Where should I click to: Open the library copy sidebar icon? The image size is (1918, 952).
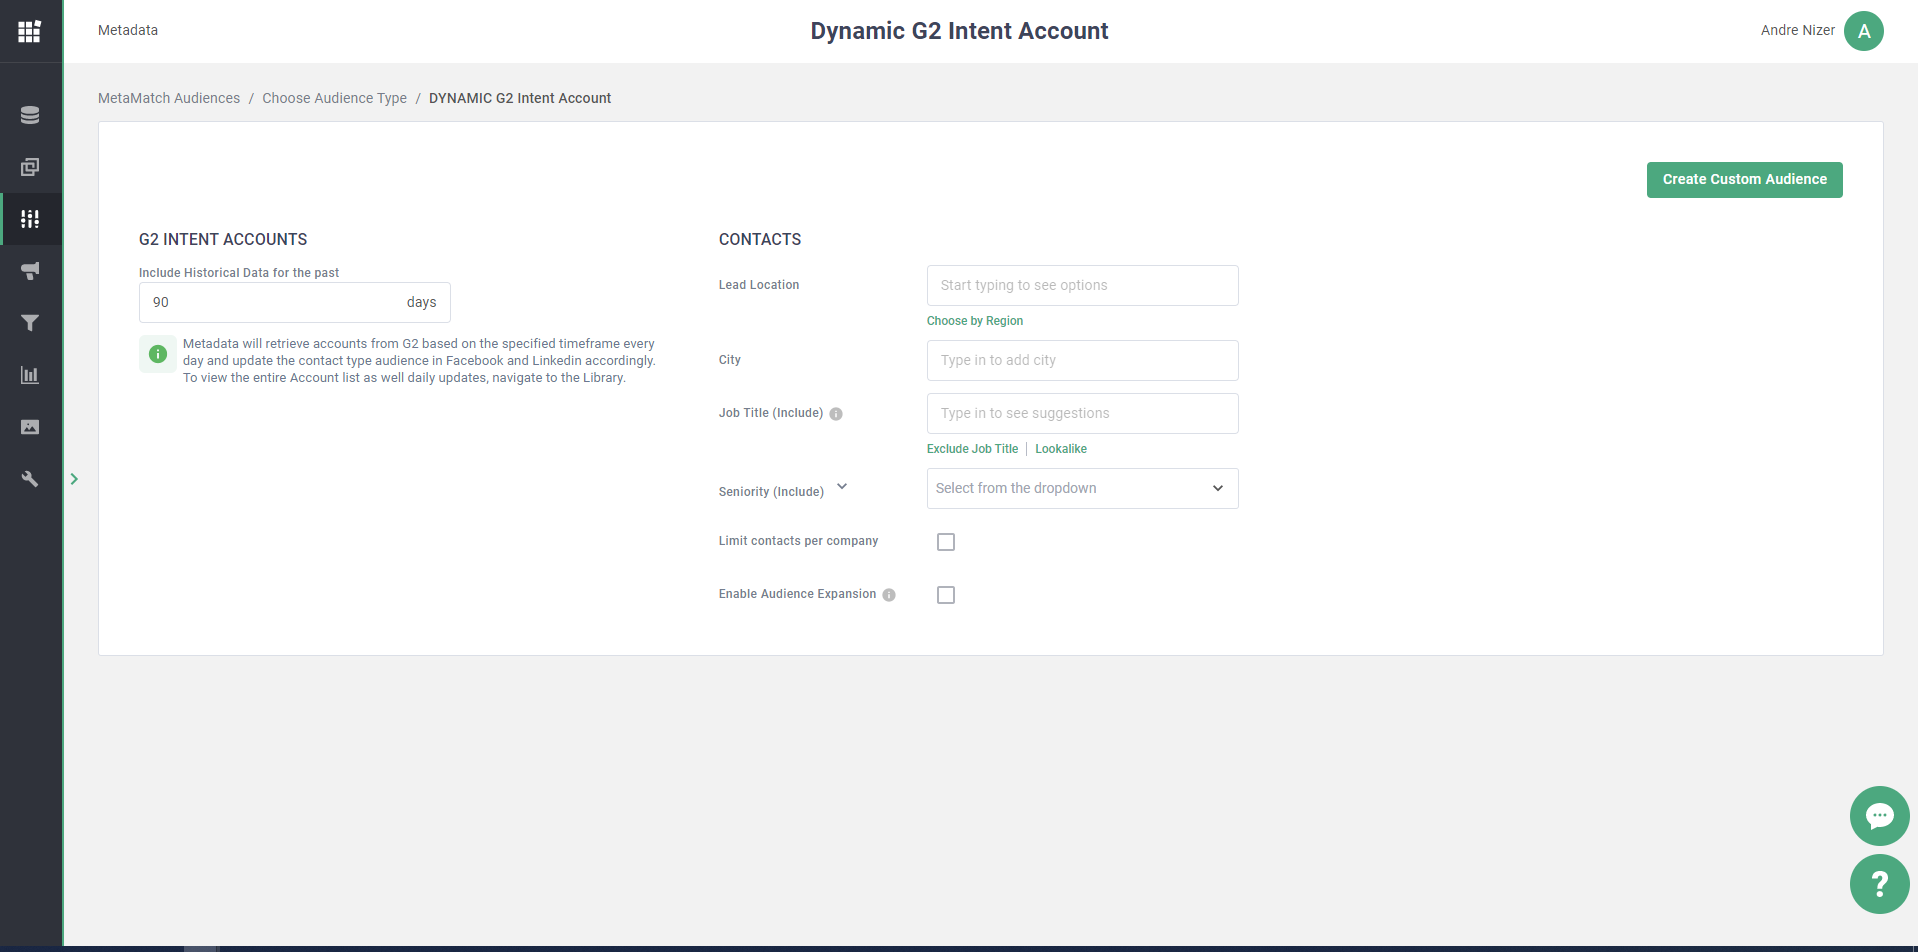tap(30, 167)
